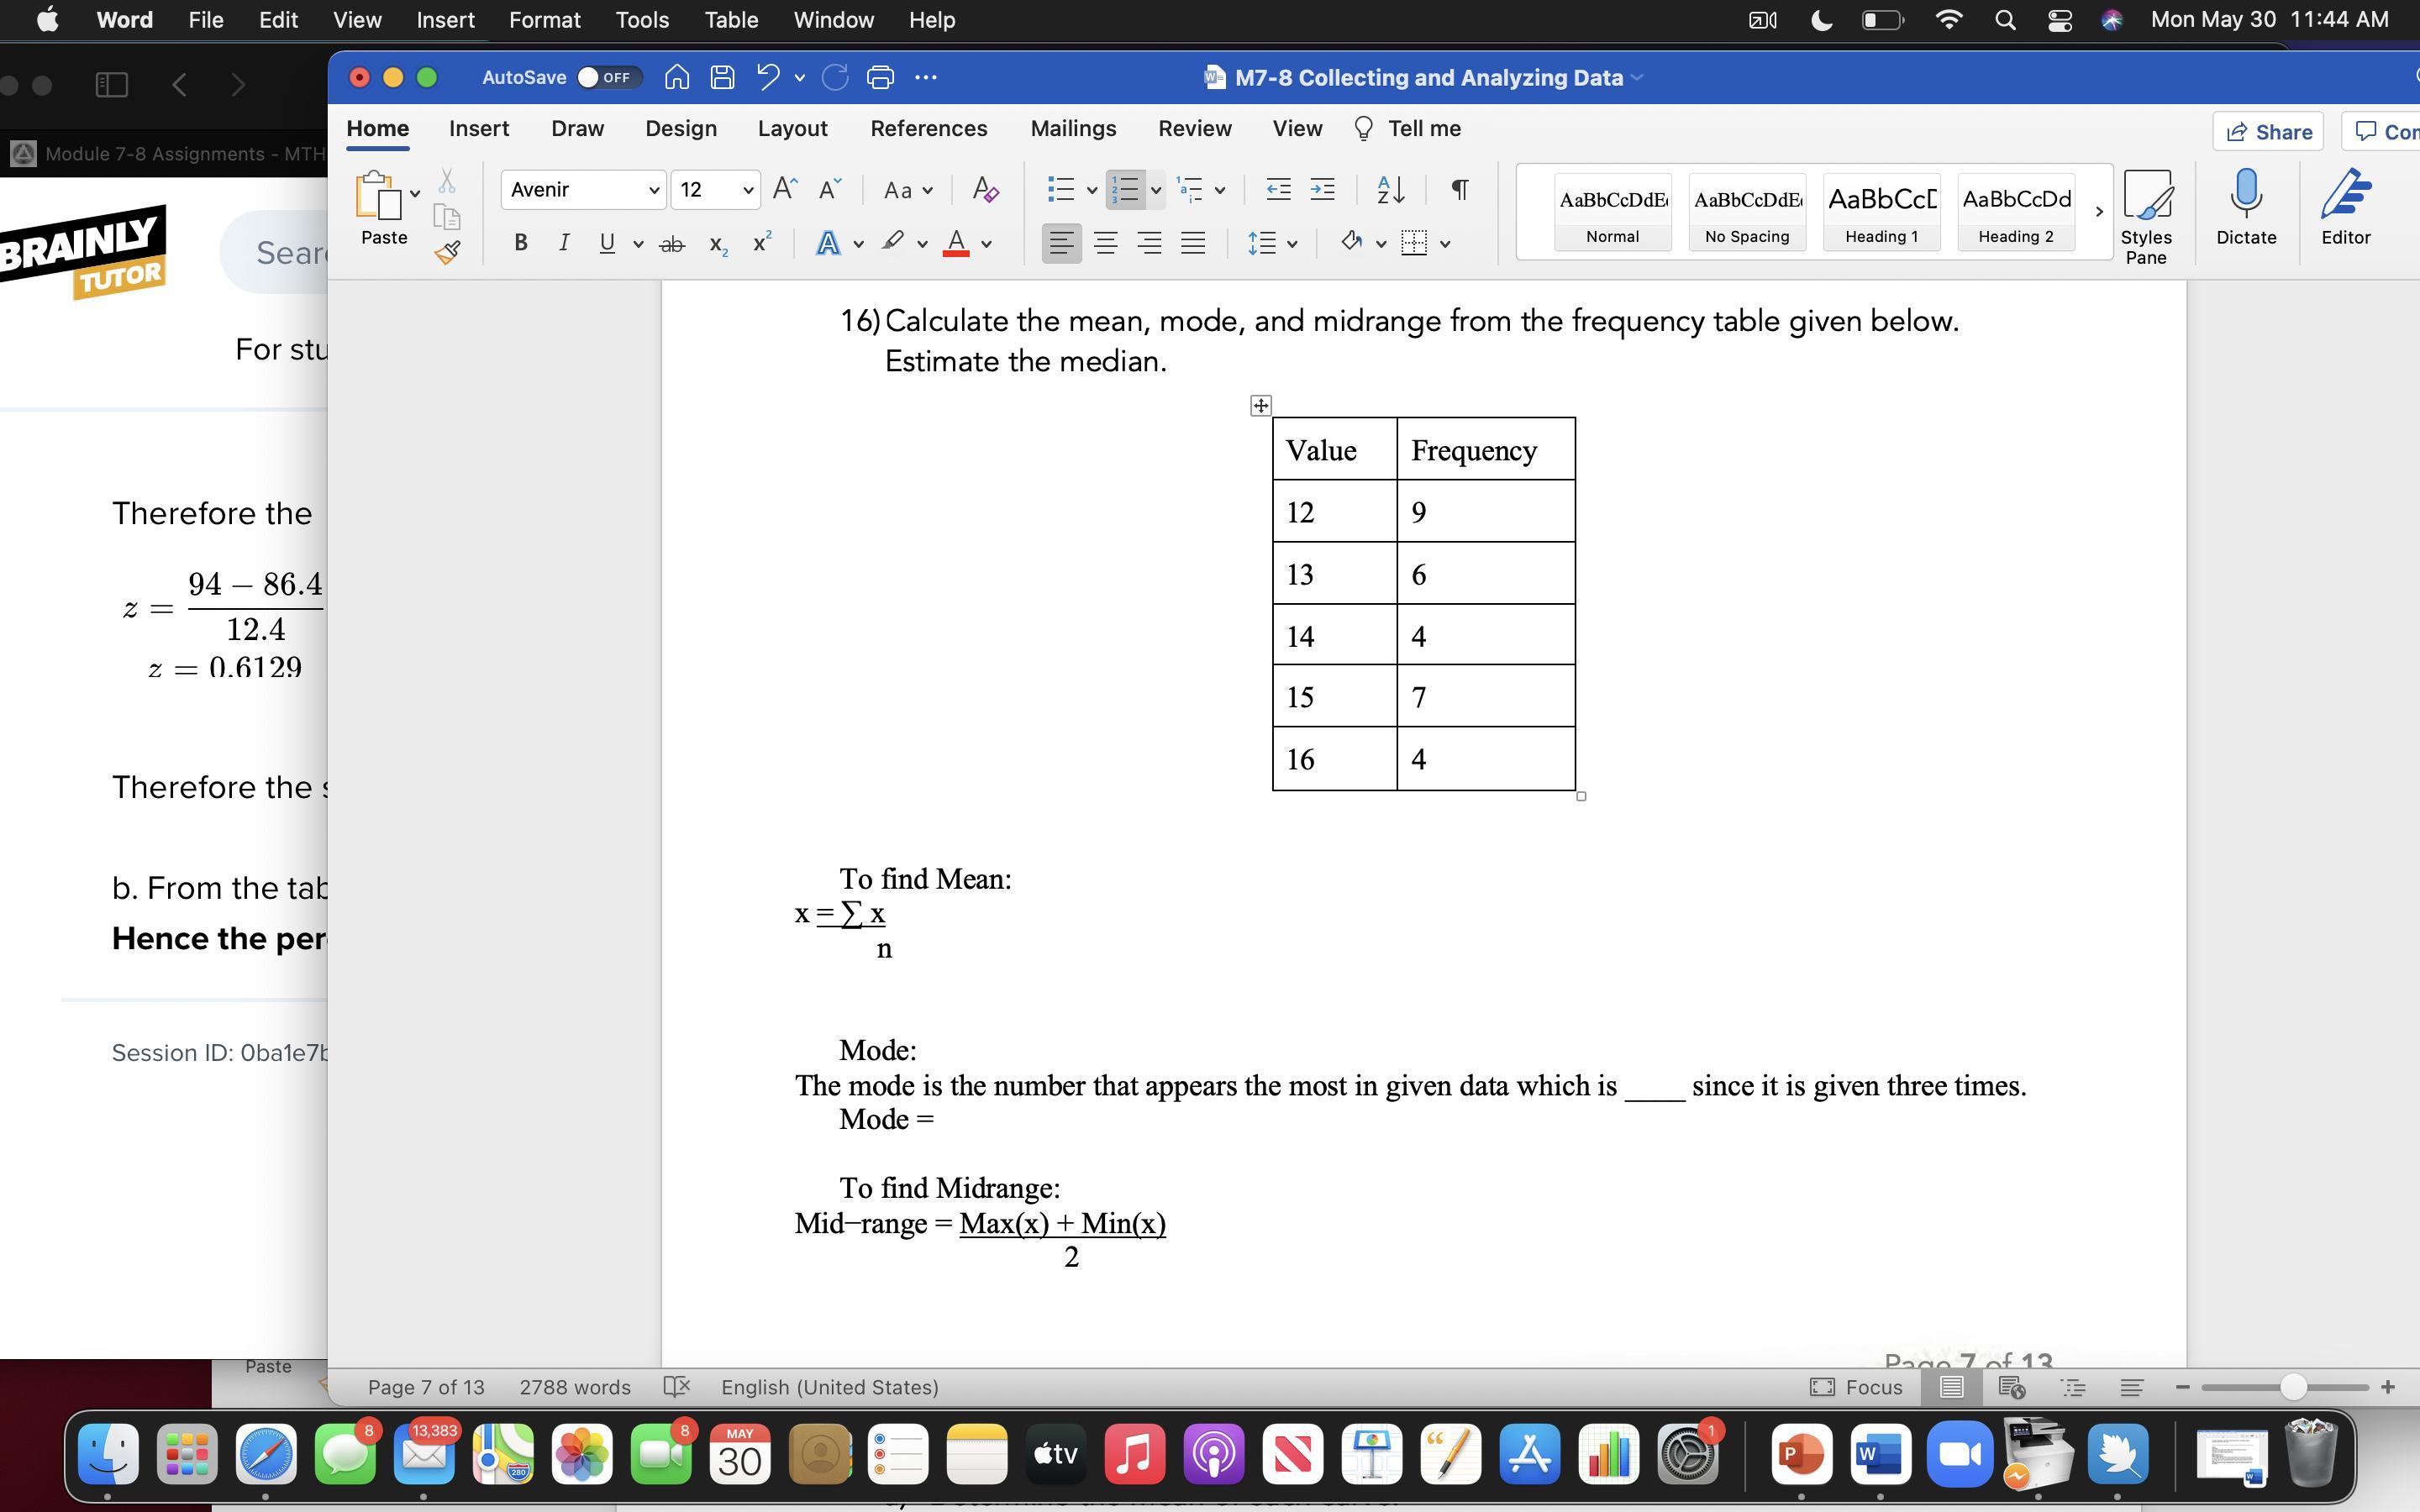The width and height of the screenshot is (2420, 1512).
Task: Open the Table menu in menu bar
Action: tap(730, 20)
